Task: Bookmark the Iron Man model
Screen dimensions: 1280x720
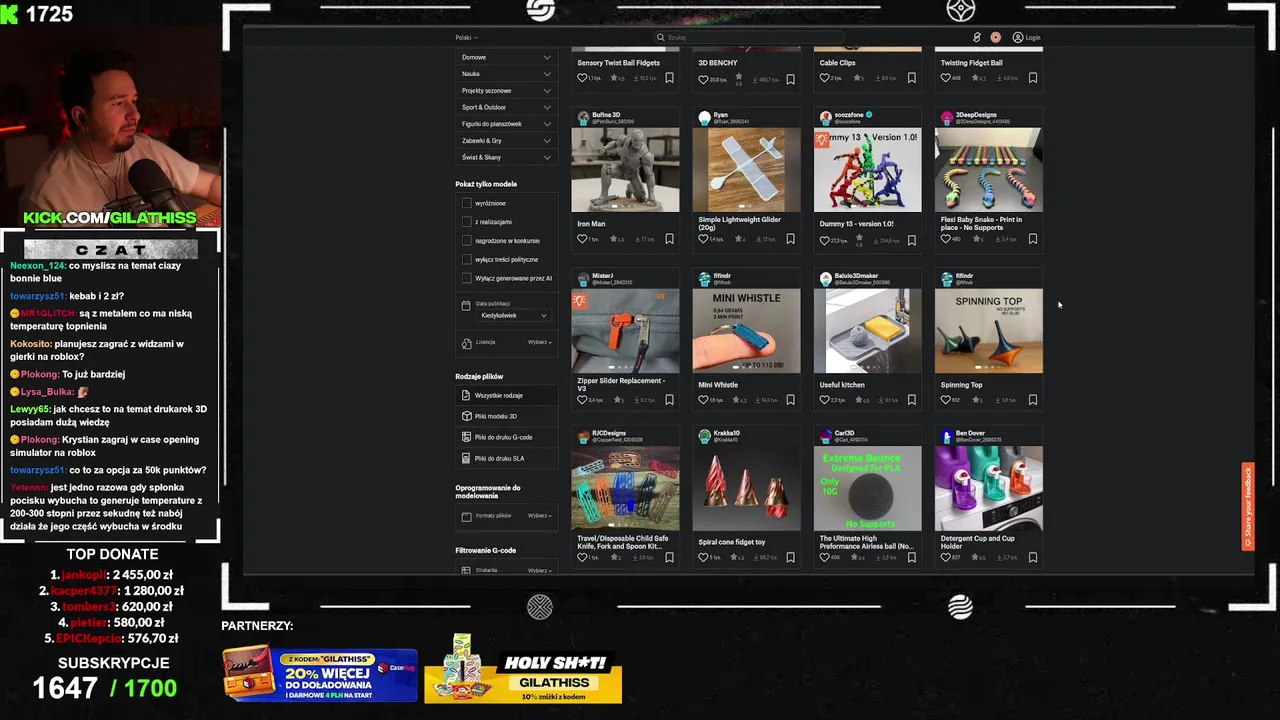Action: pyautogui.click(x=670, y=239)
